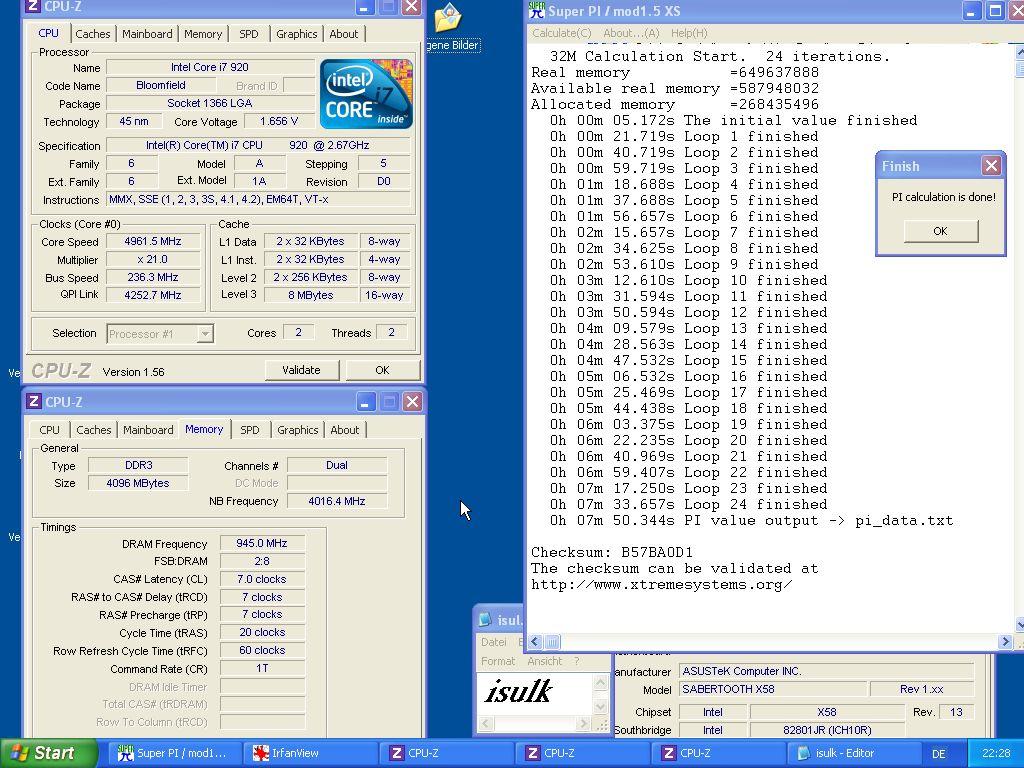Click the isulk text in editor
1024x768 pixels.
pyautogui.click(x=519, y=692)
